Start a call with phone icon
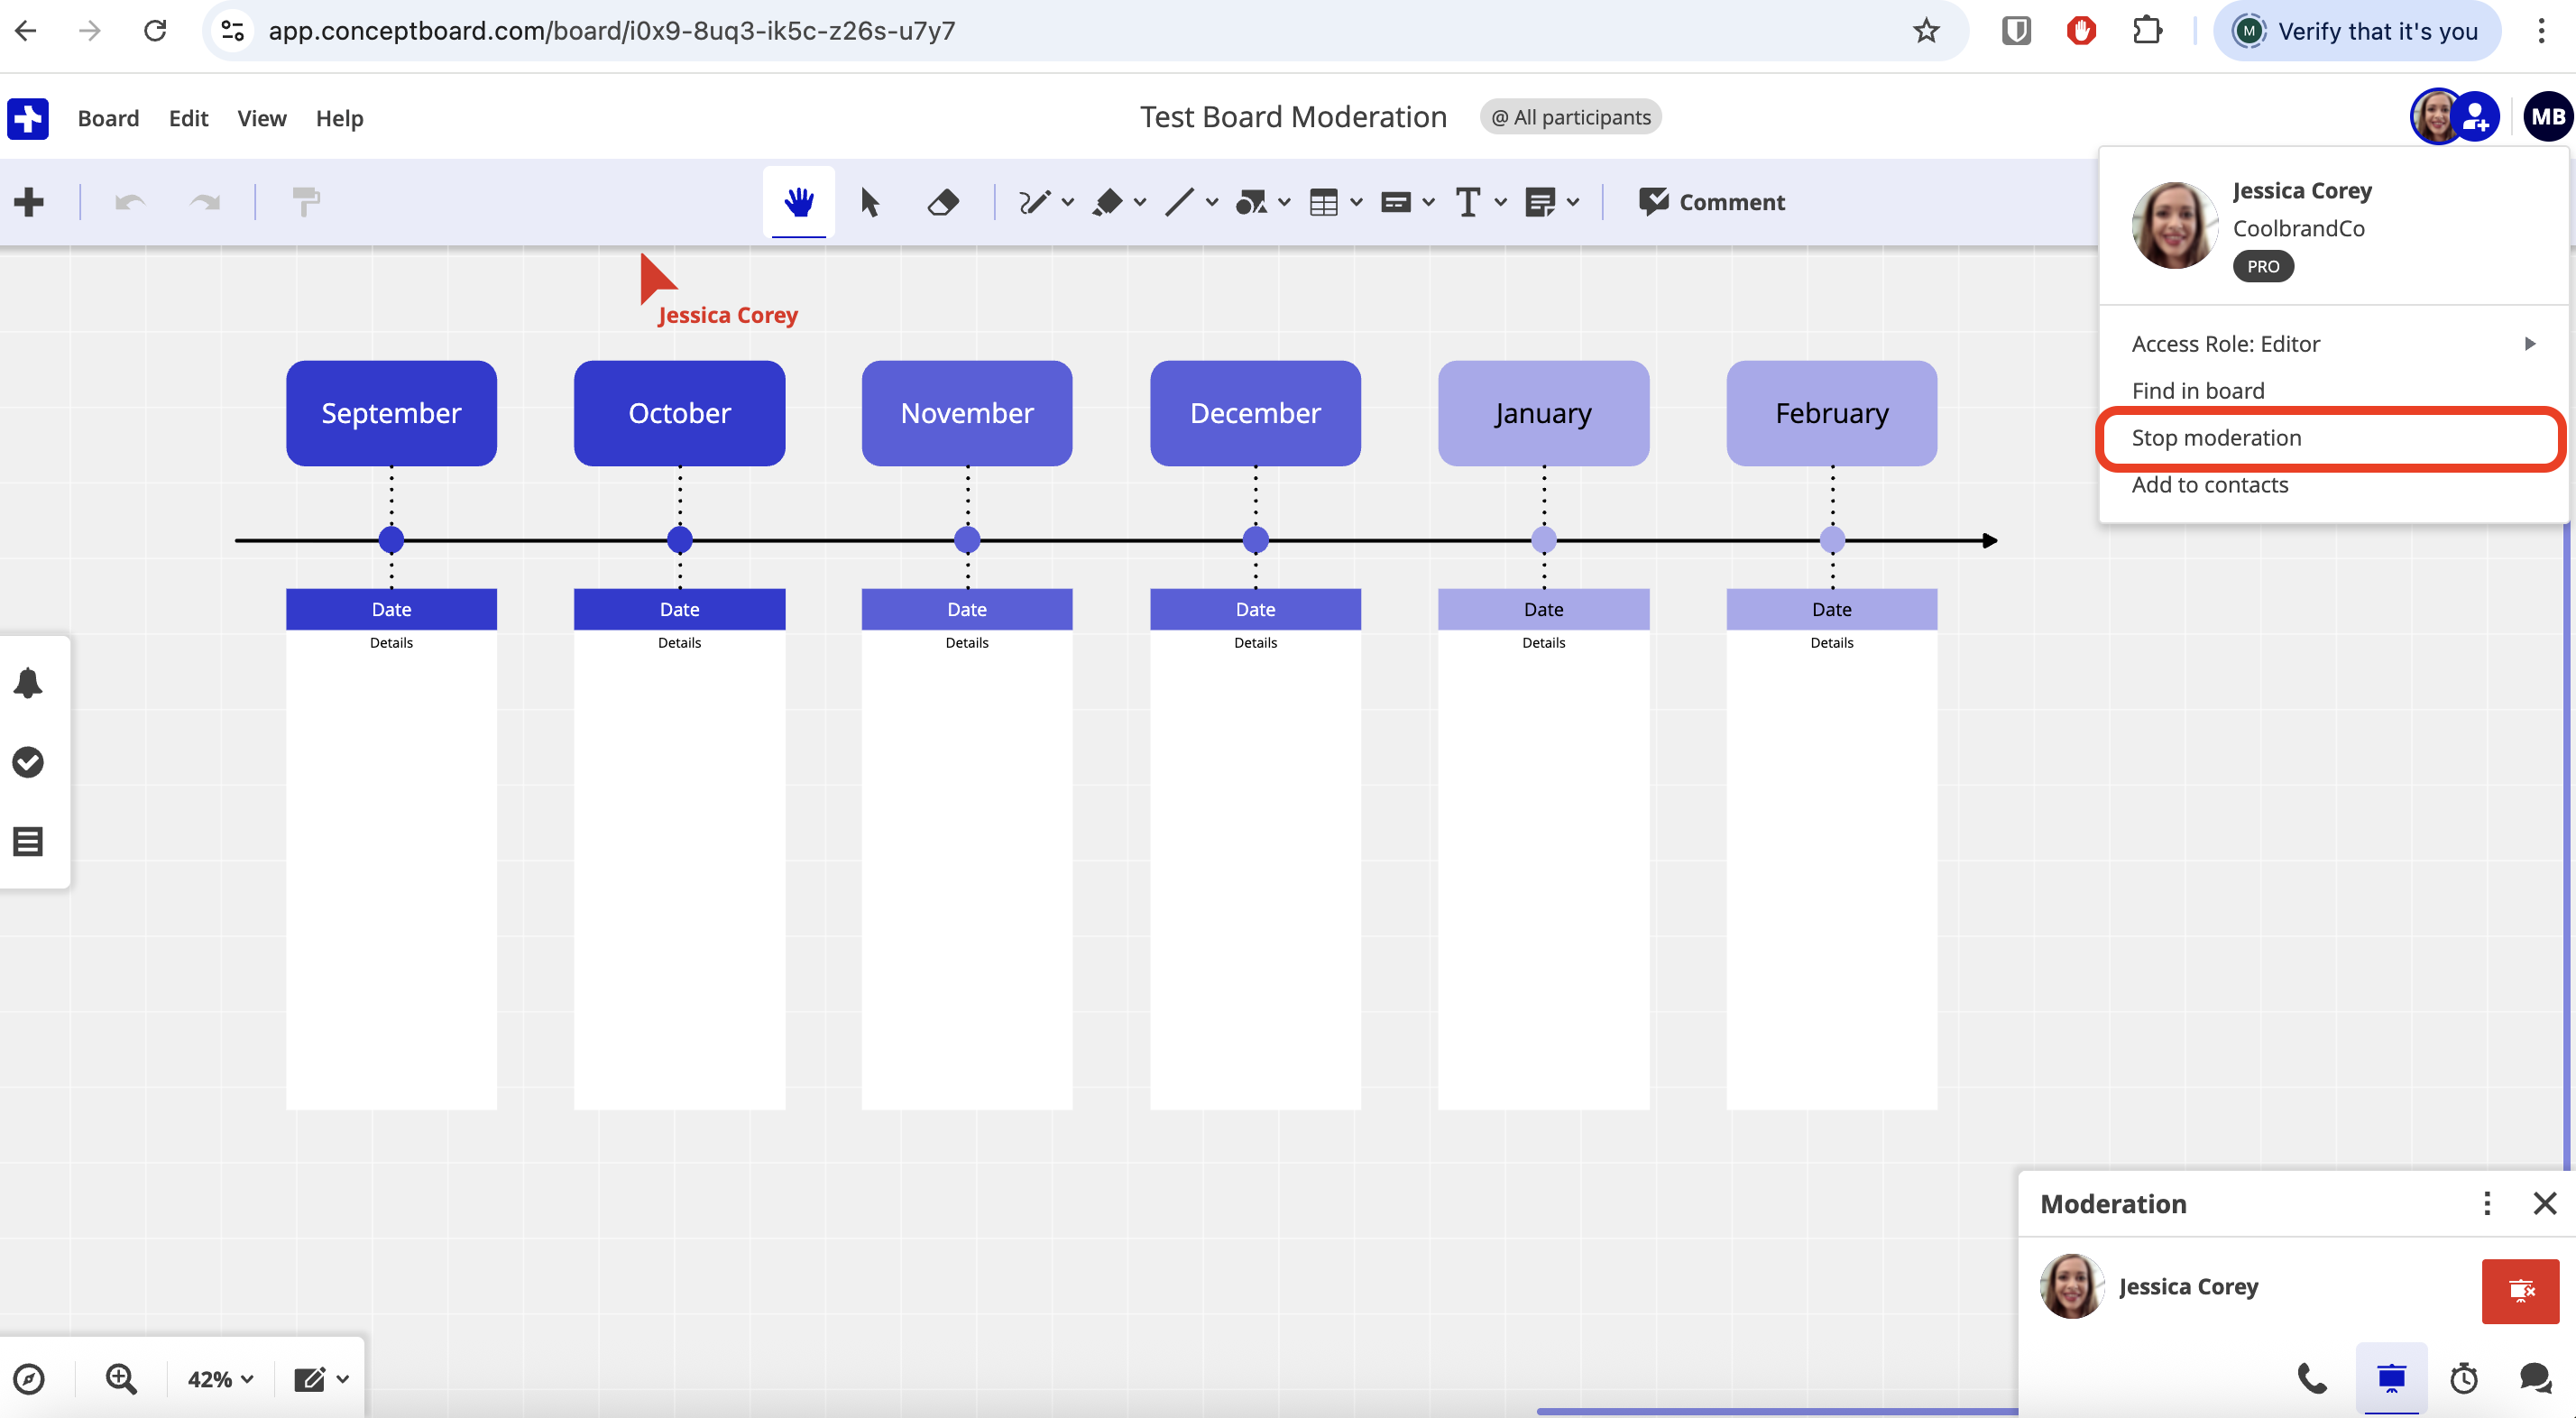Viewport: 2576px width, 1418px height. (2311, 1378)
